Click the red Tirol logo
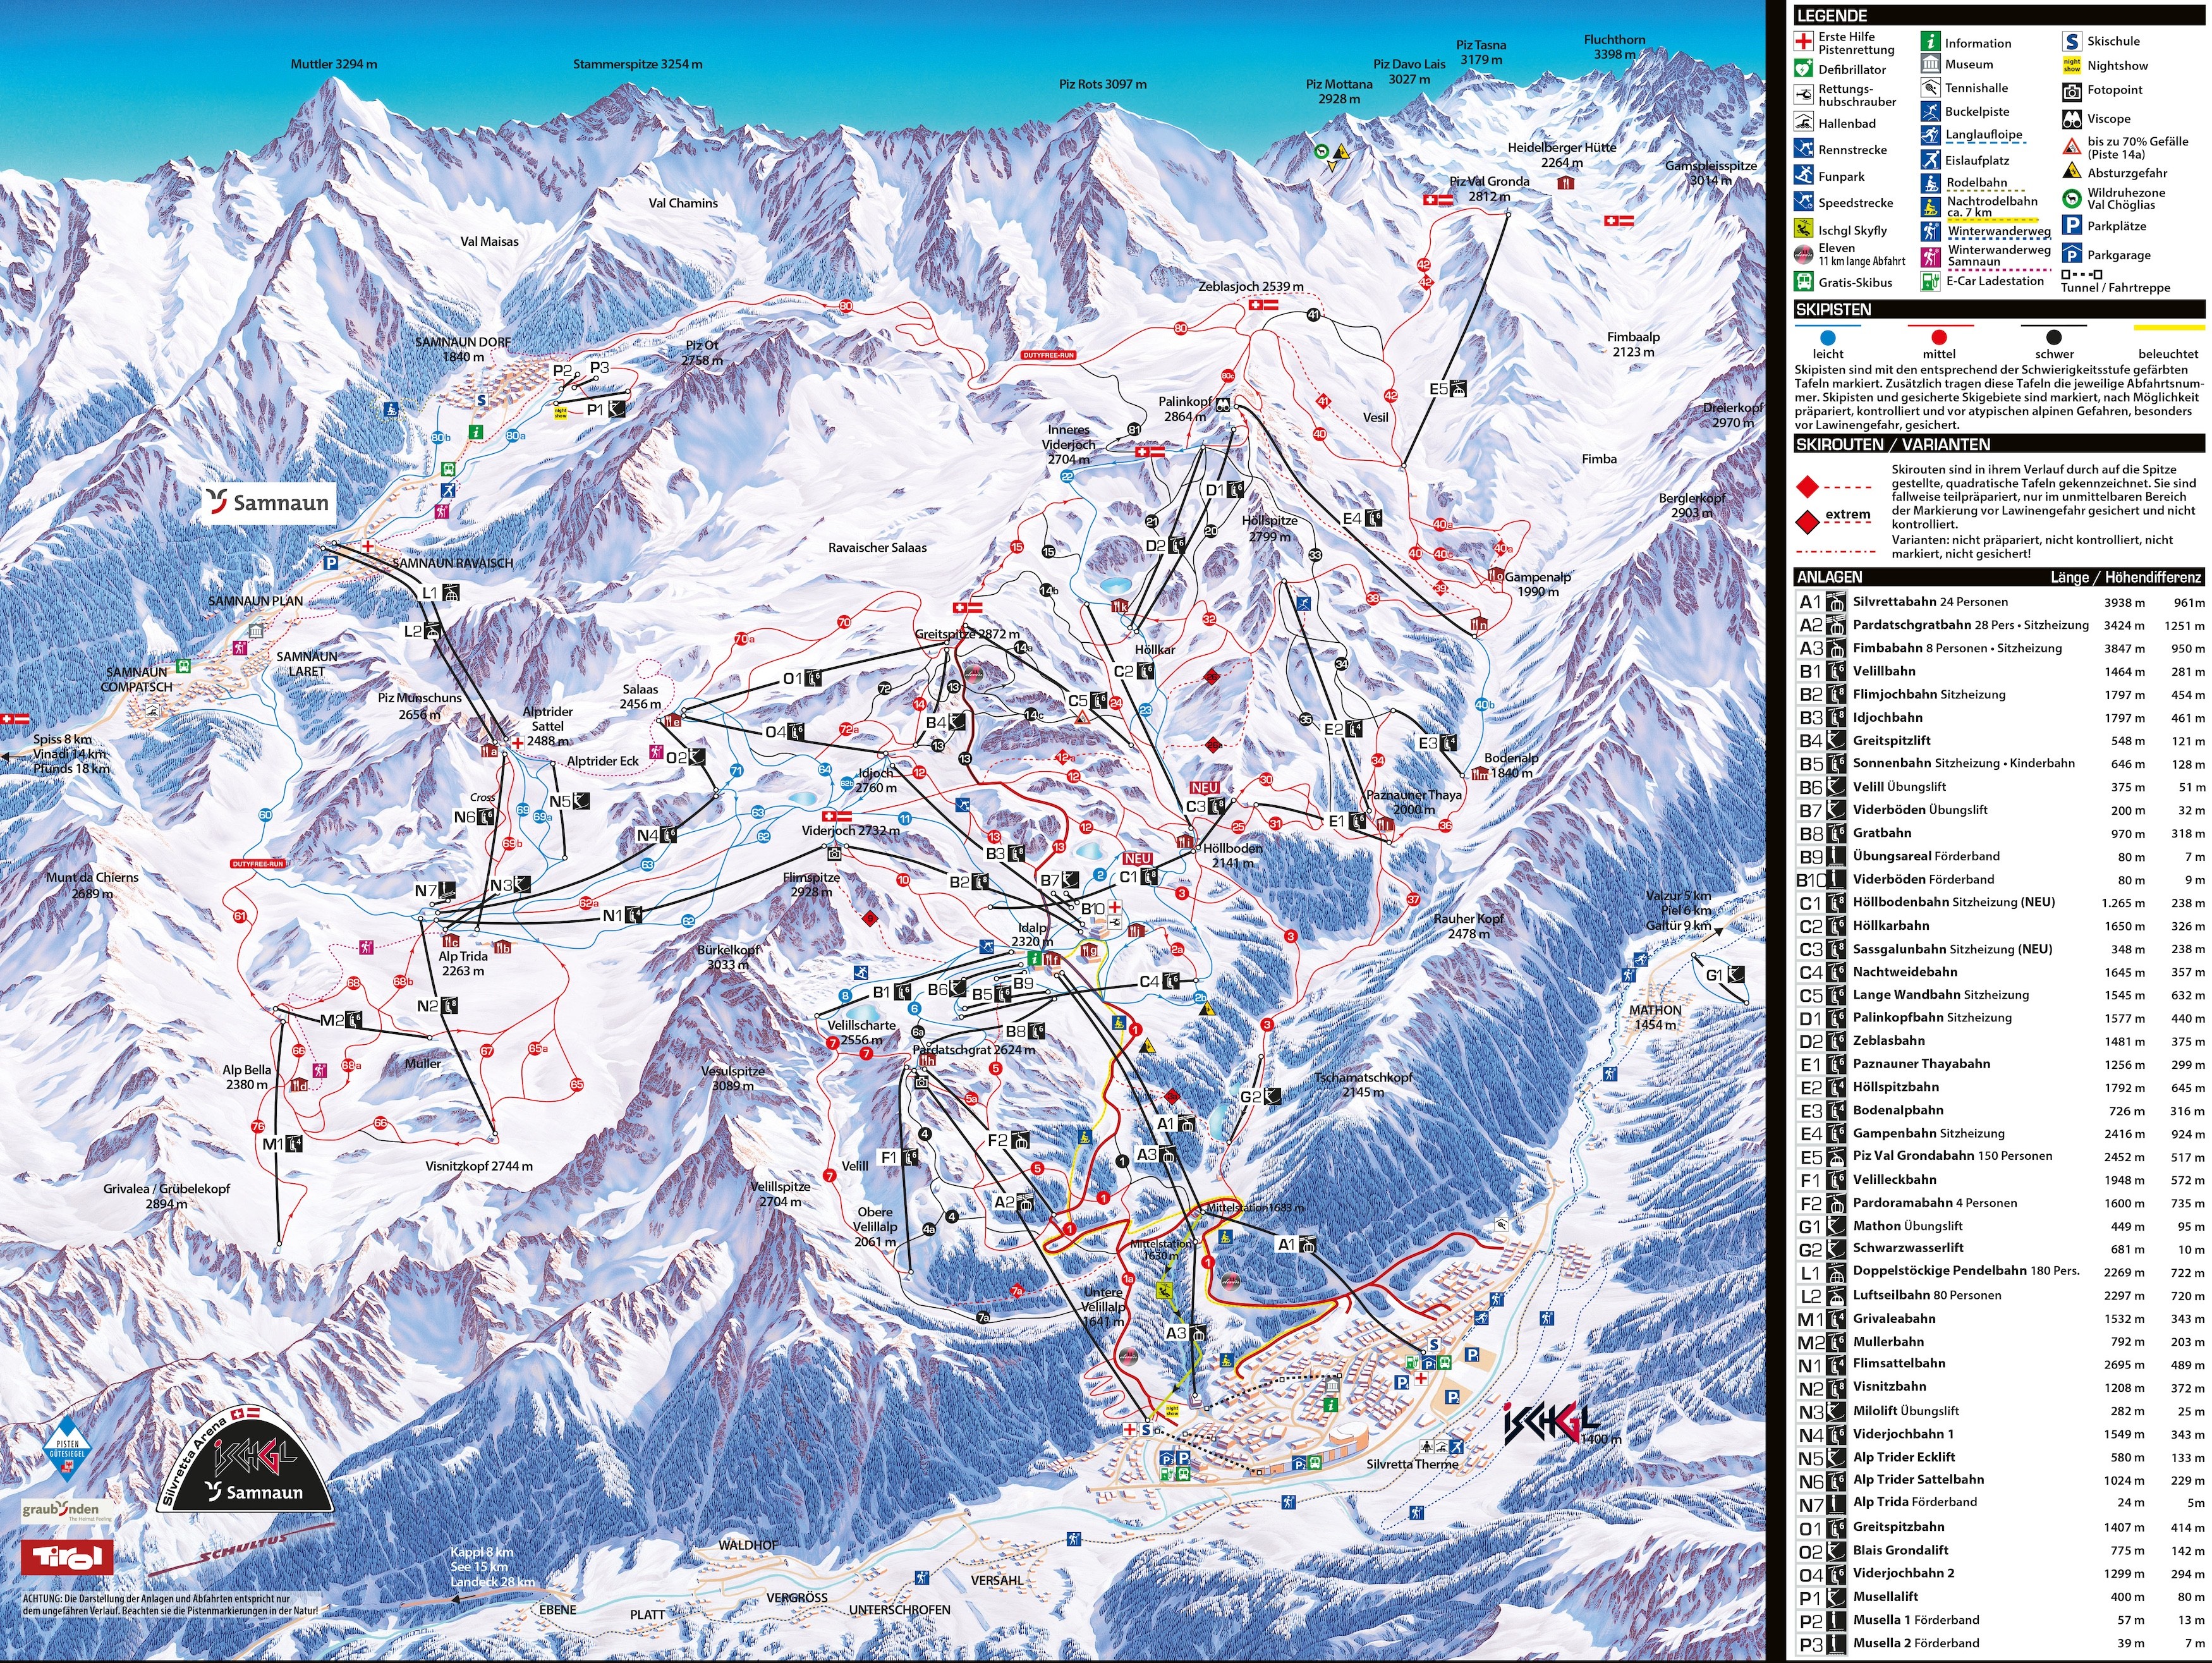Screen dimensions: 2212x1663 [67, 1557]
